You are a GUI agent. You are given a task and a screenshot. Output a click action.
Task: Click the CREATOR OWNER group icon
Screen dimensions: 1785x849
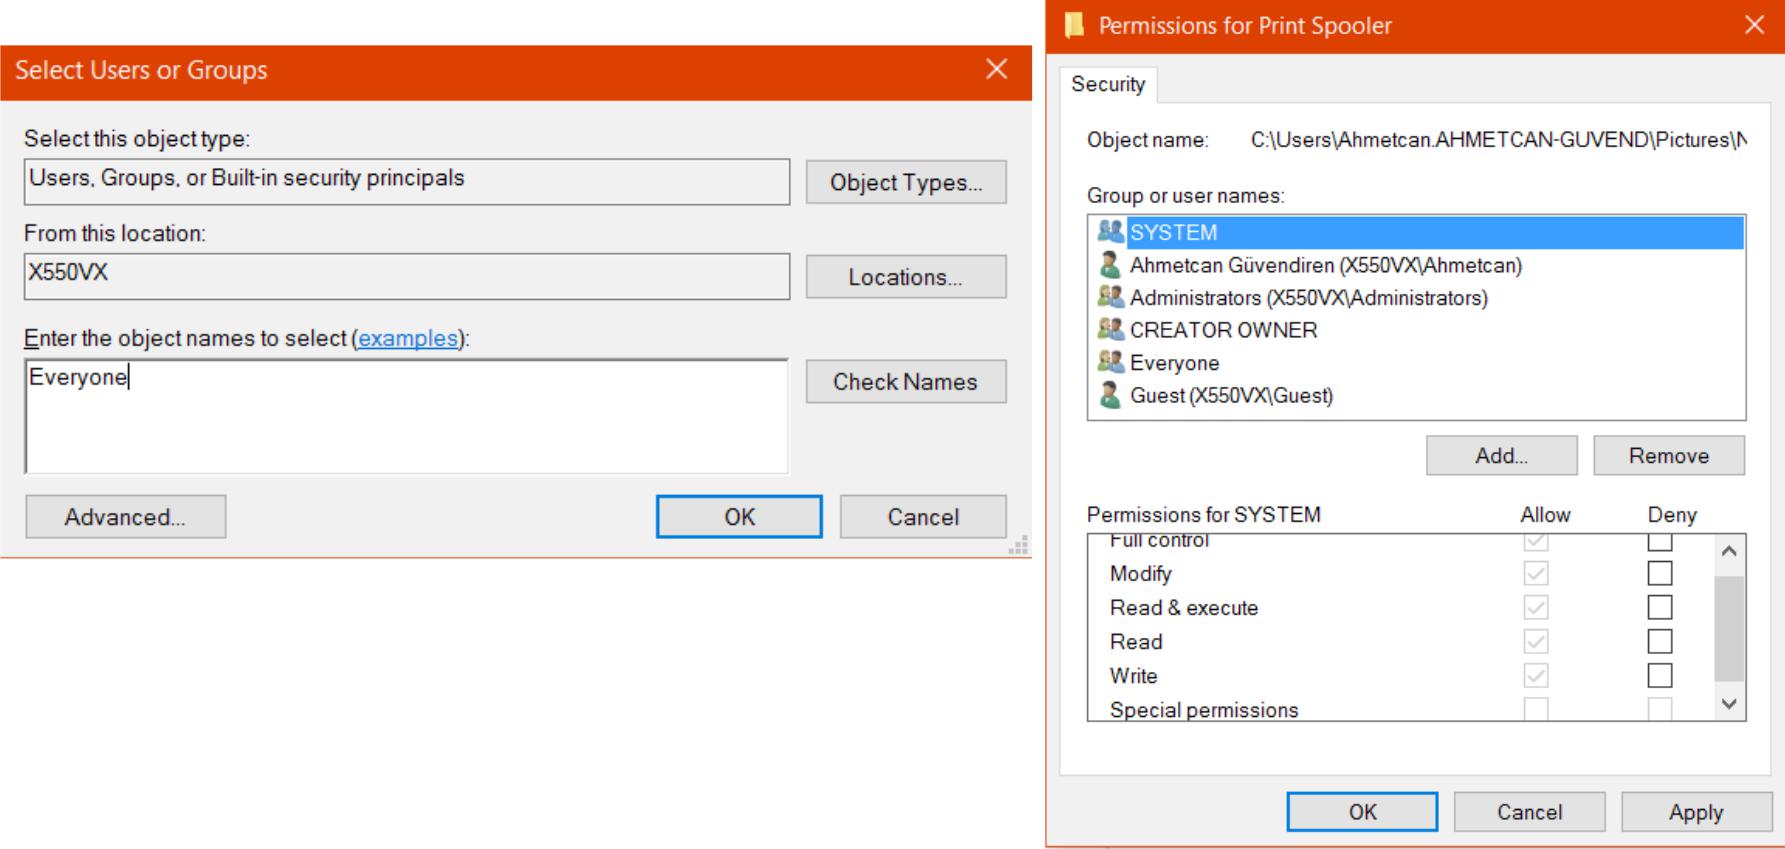[1110, 330]
